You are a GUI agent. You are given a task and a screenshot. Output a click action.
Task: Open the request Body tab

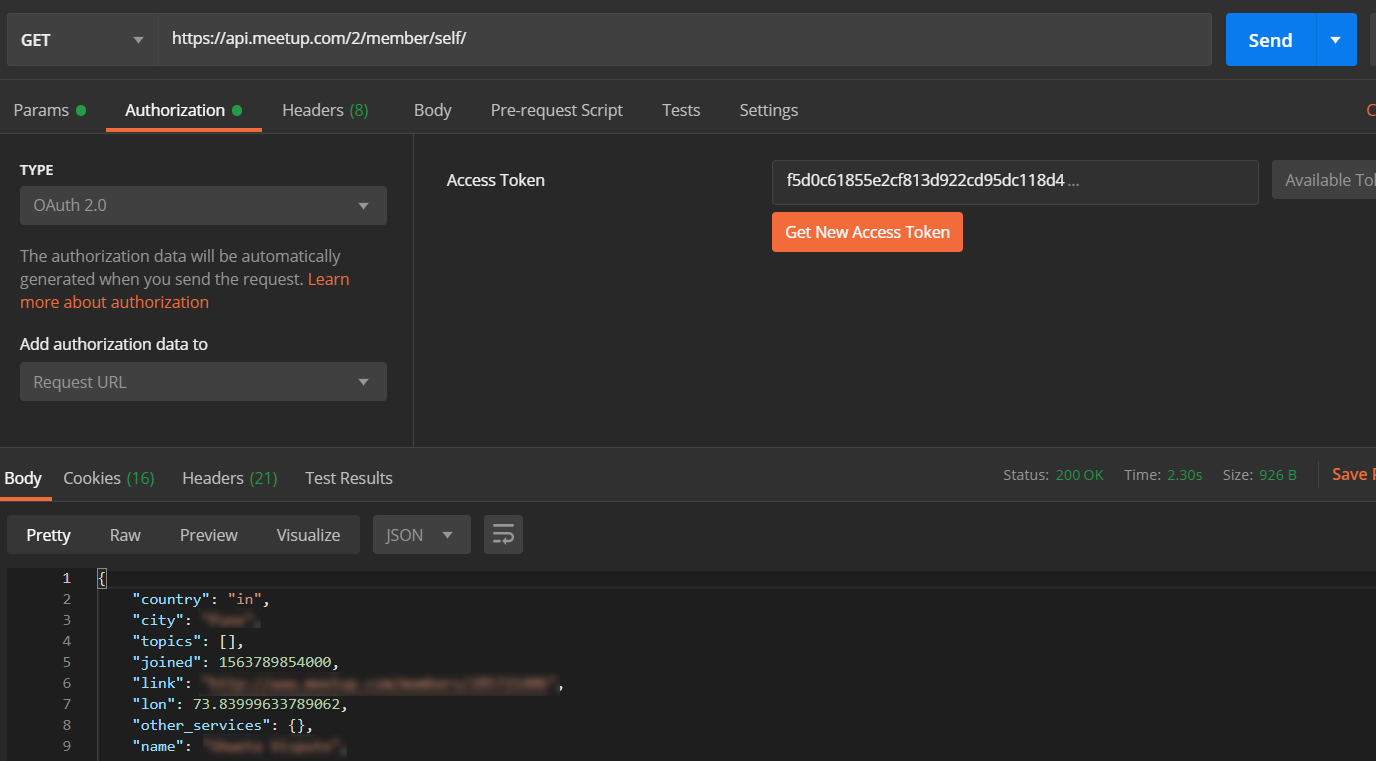coord(433,110)
